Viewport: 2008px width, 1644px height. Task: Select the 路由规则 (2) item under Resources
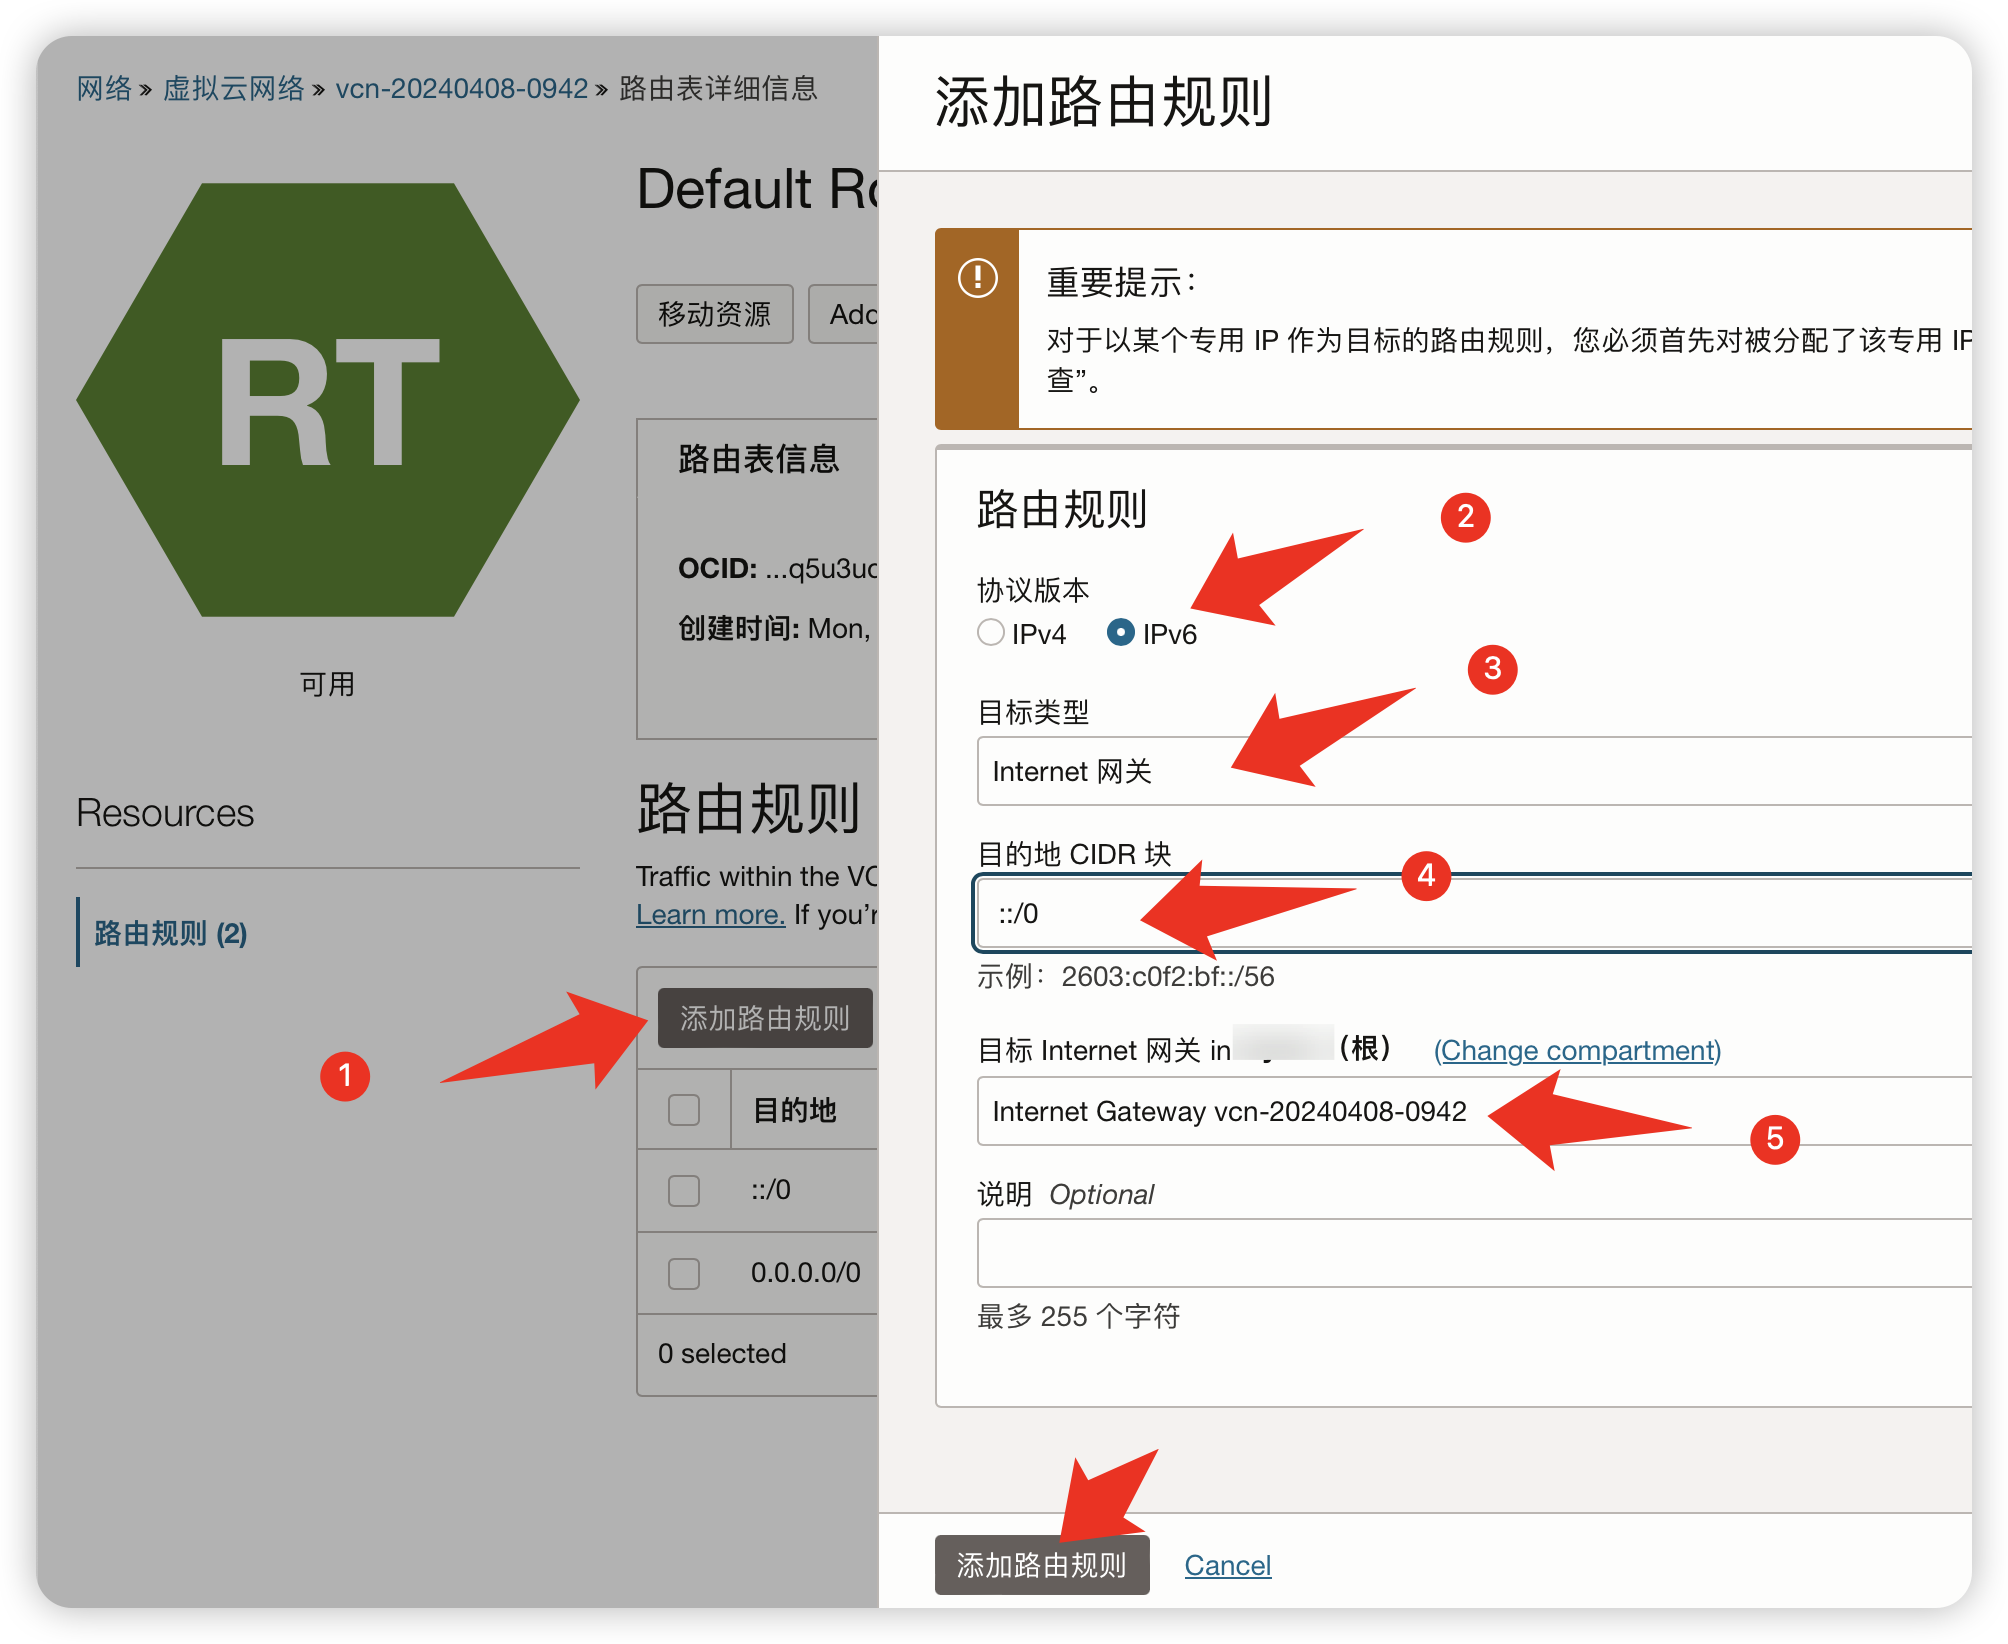(166, 933)
